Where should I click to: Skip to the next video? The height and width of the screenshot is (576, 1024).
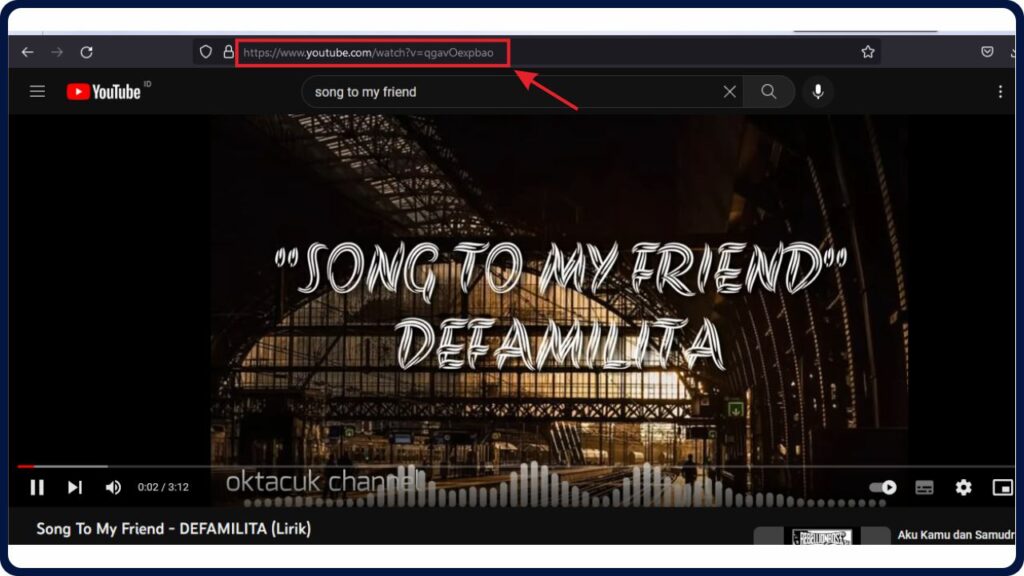click(x=75, y=487)
